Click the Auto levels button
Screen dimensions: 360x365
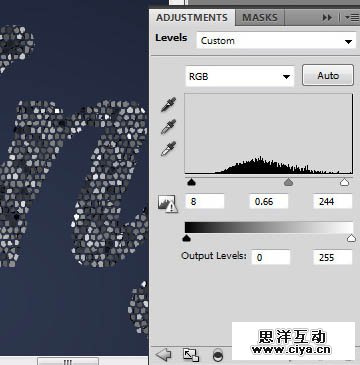[x=328, y=76]
